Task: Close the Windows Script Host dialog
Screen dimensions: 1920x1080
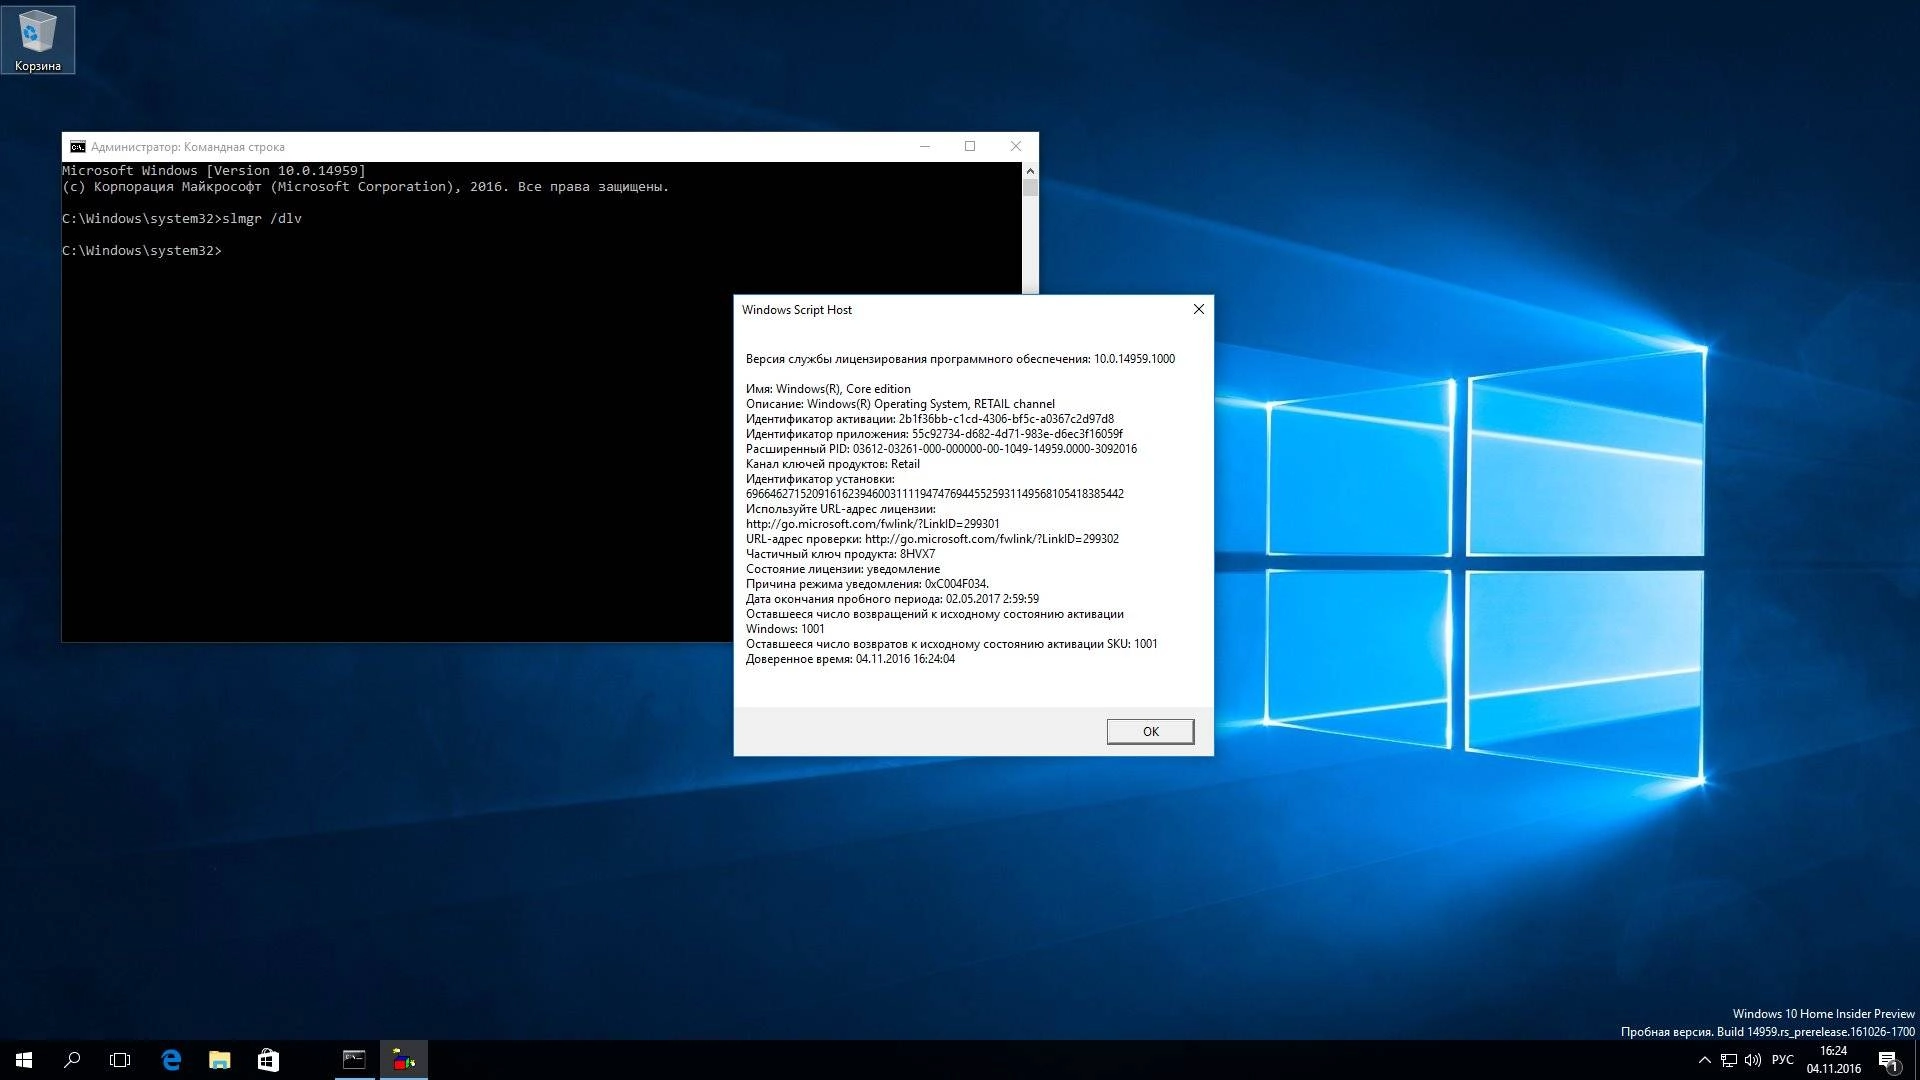Action: coord(1198,309)
